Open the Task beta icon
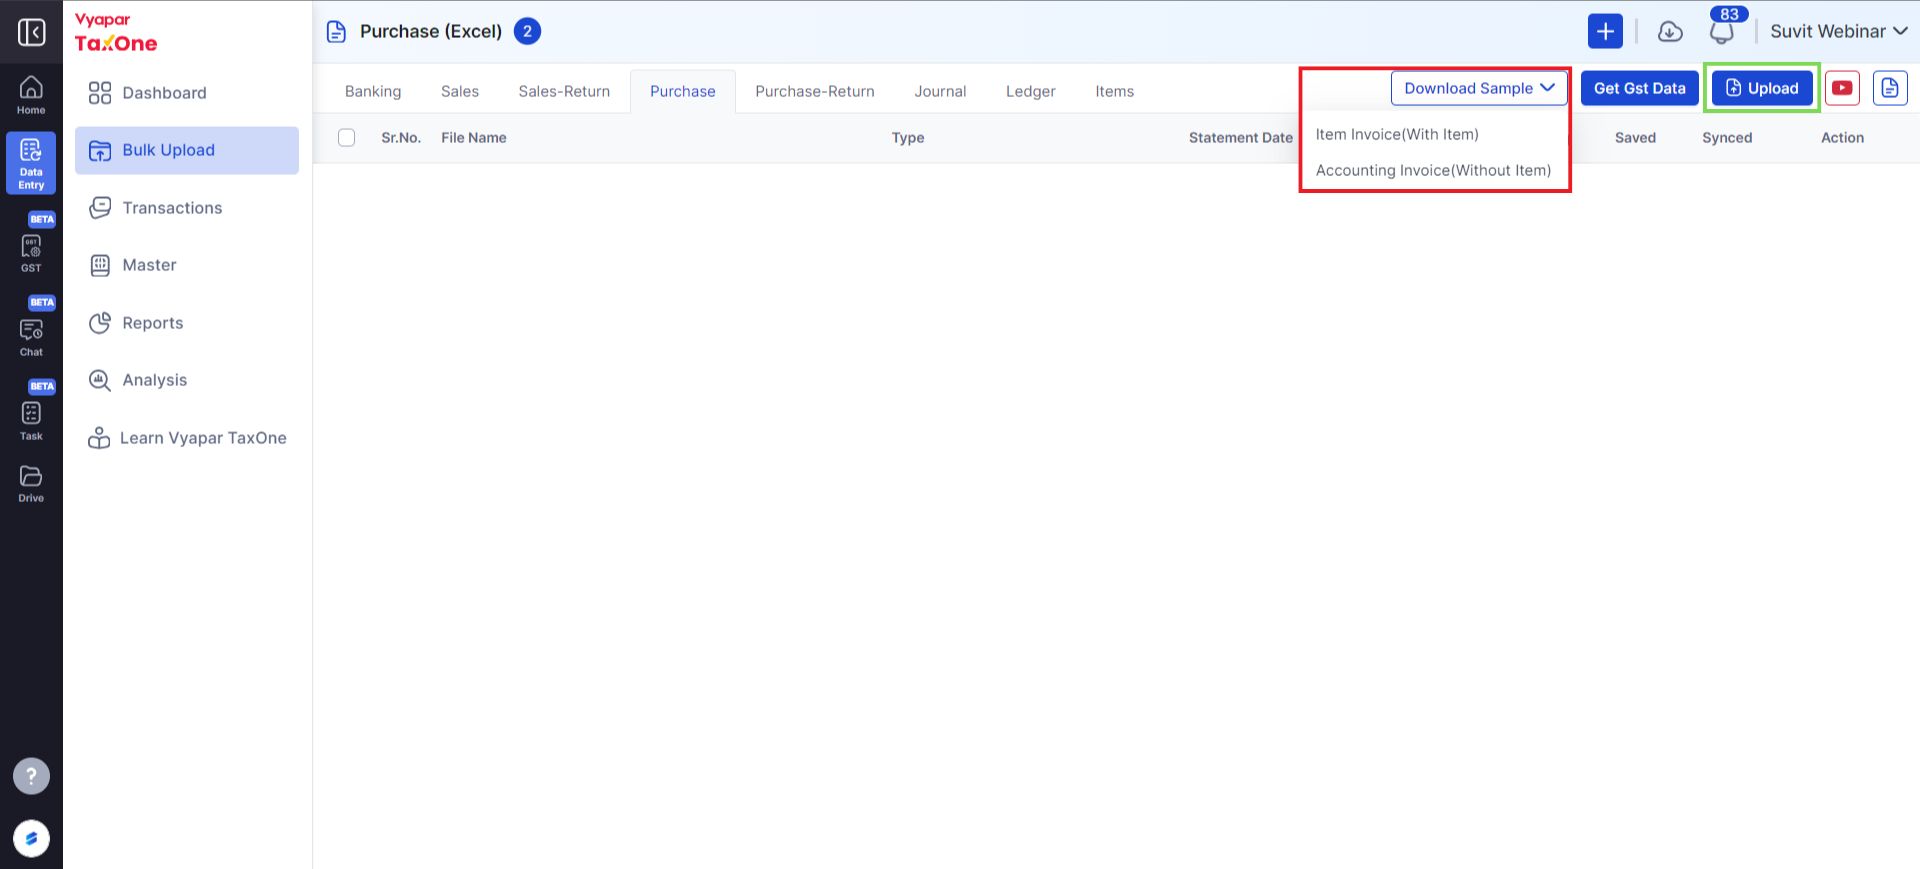 pos(31,420)
